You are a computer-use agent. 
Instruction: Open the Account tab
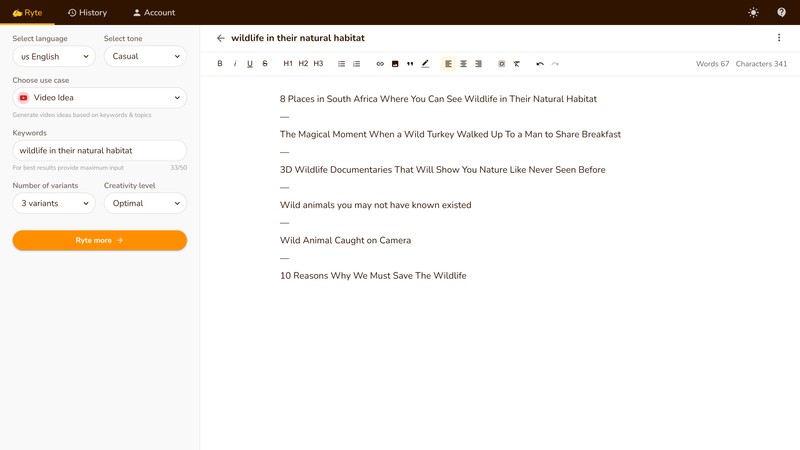154,13
